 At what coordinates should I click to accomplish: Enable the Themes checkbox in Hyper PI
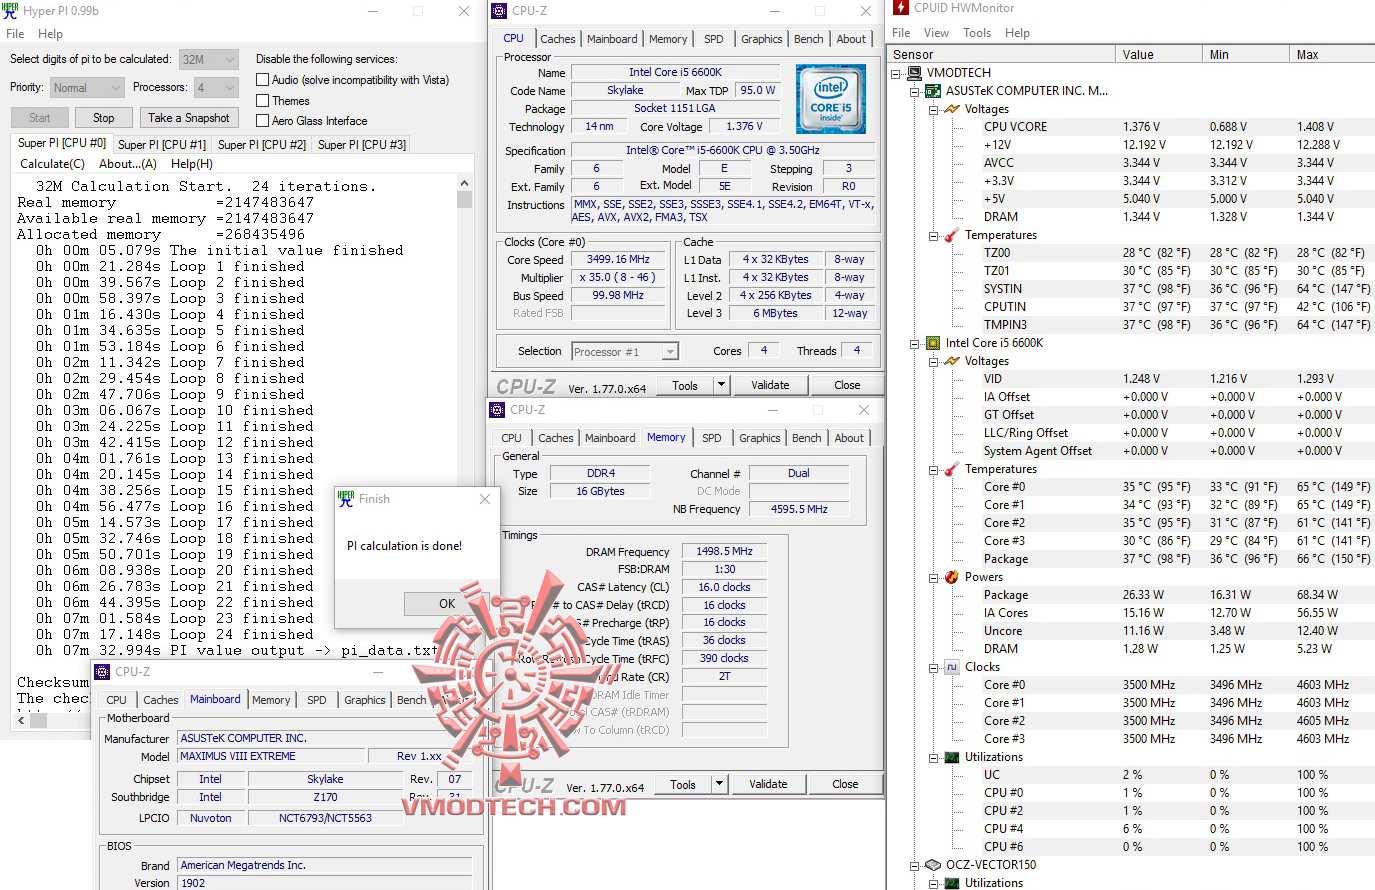click(x=263, y=100)
